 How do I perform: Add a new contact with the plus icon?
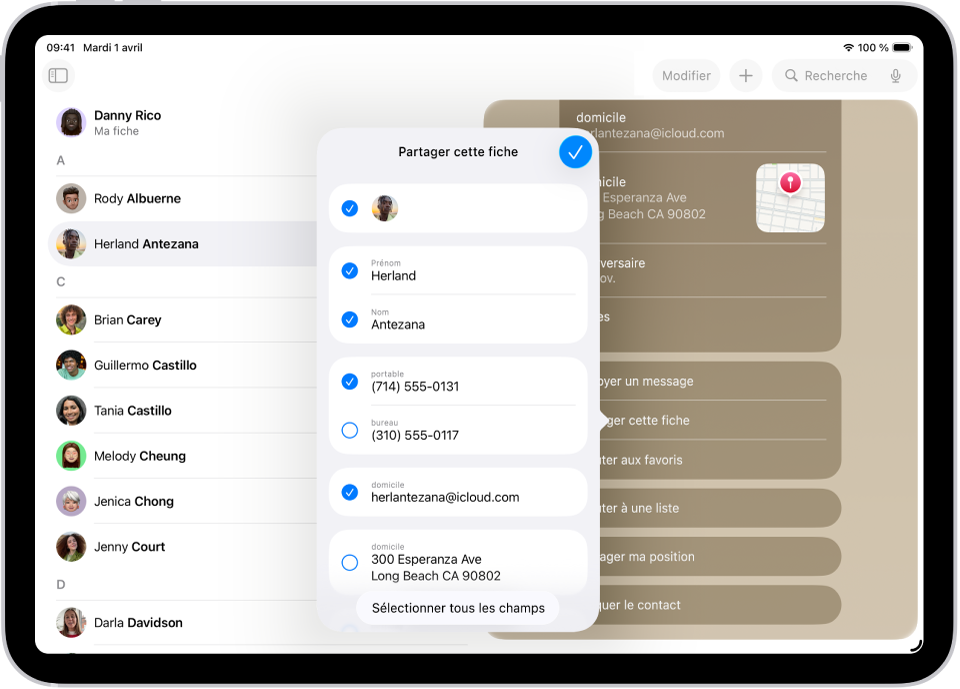click(x=745, y=76)
